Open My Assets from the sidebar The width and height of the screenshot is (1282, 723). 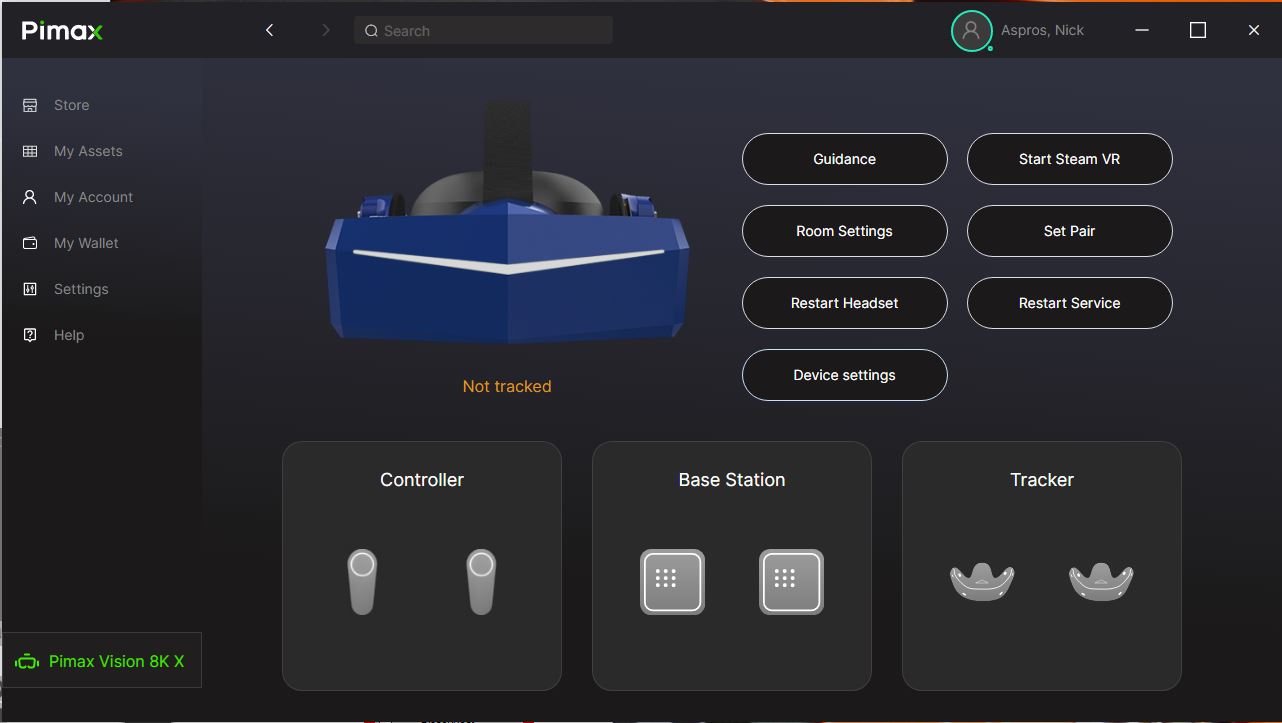tap(88, 151)
